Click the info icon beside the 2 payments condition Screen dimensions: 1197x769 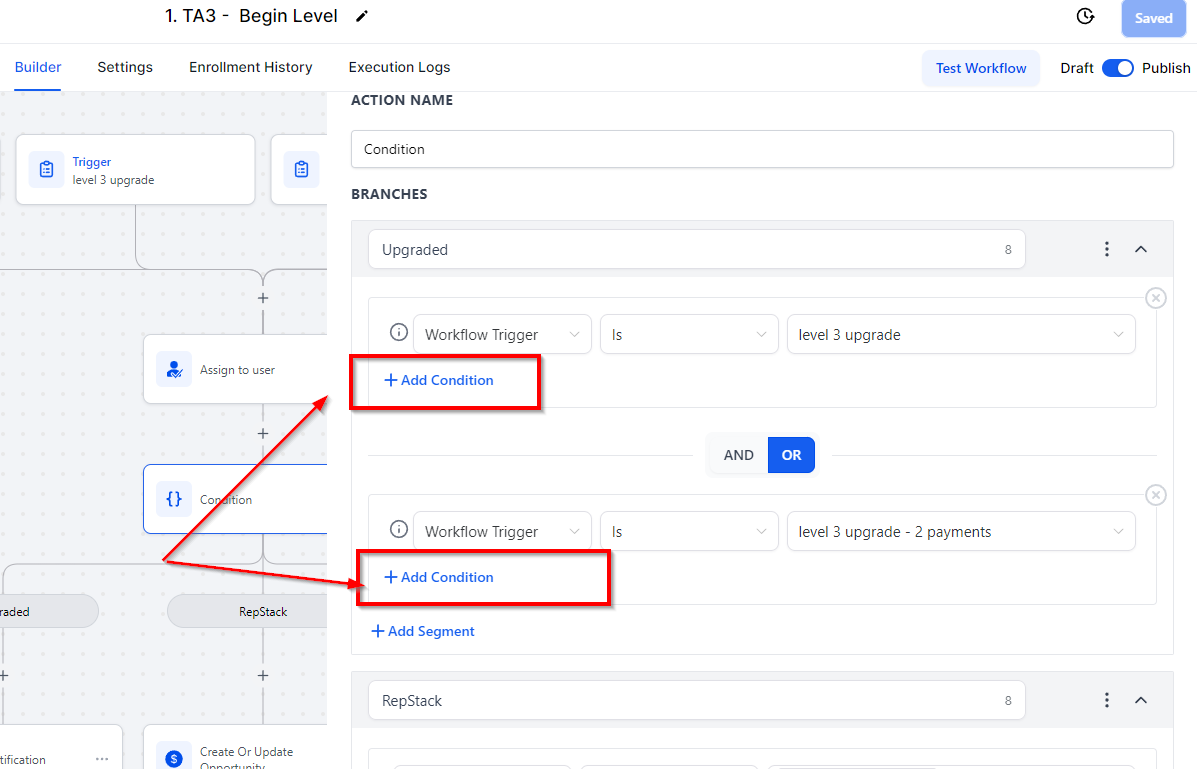pos(398,529)
